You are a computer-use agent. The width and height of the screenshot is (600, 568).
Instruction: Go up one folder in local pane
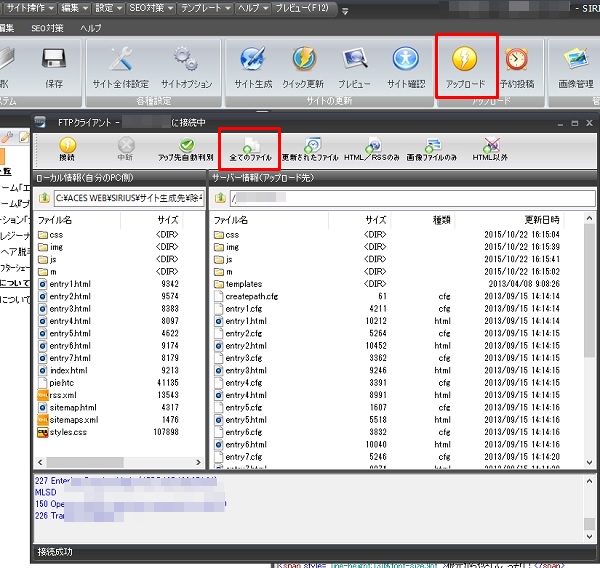coord(44,198)
